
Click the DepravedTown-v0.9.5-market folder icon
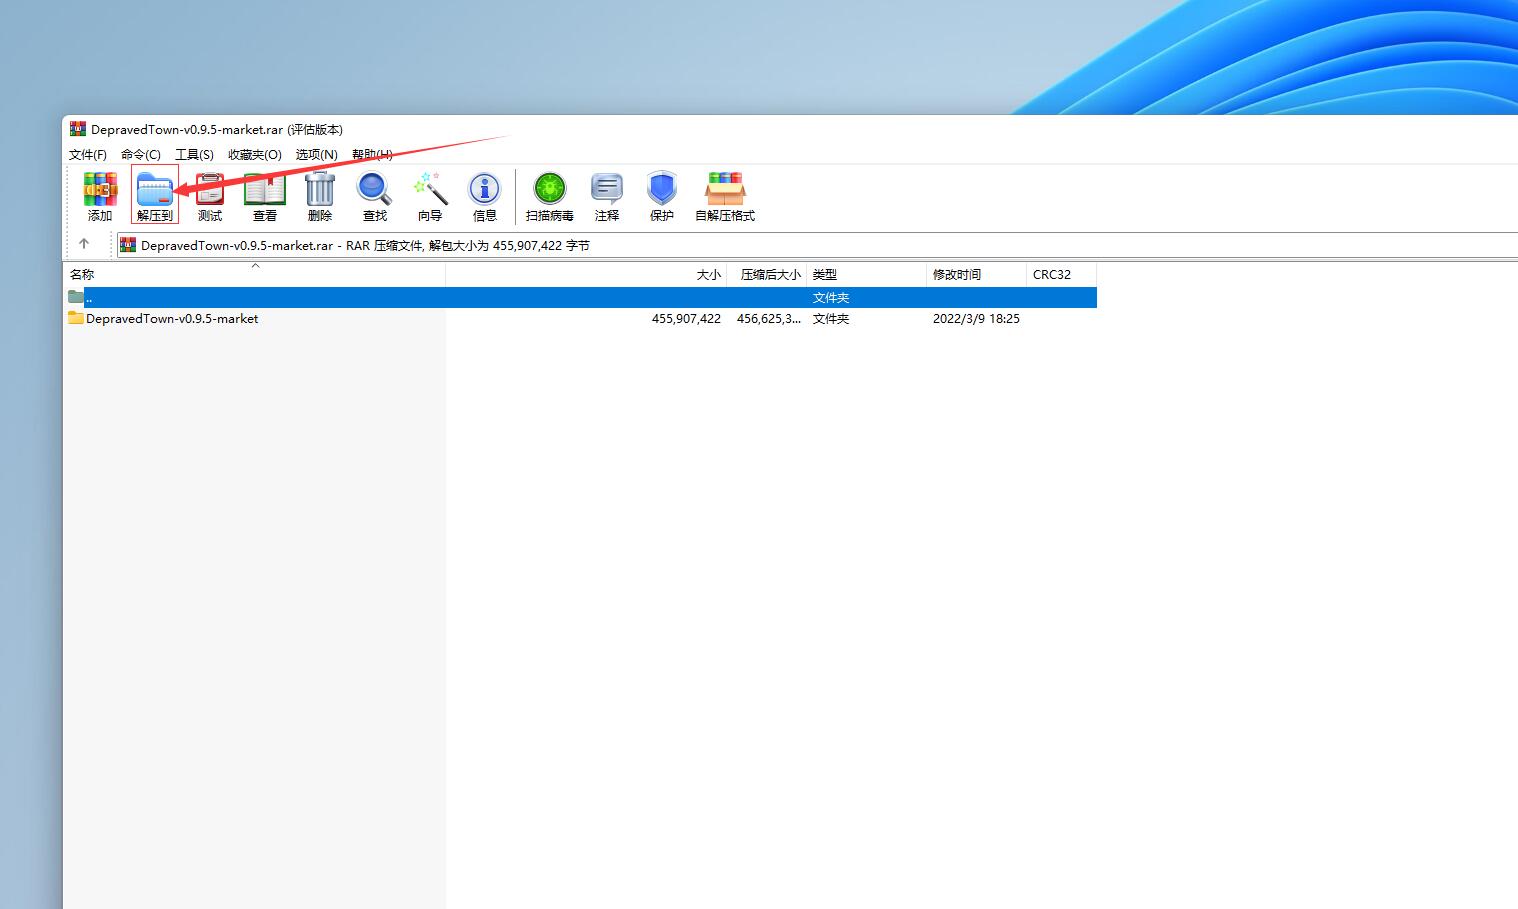76,318
